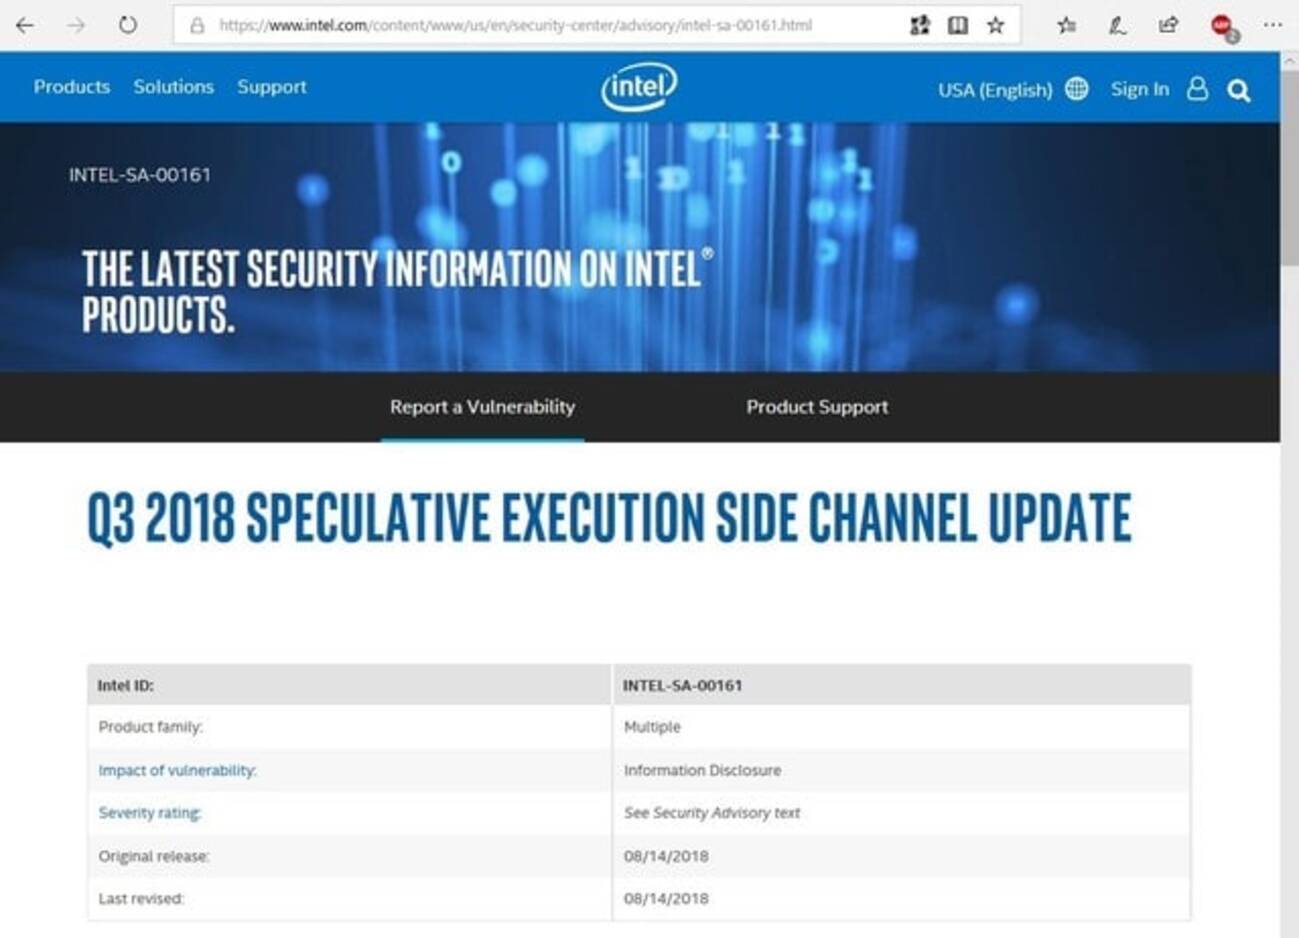1299x938 pixels.
Task: Click the Q3 2018 Speculative Execution heading
Action: coord(609,518)
